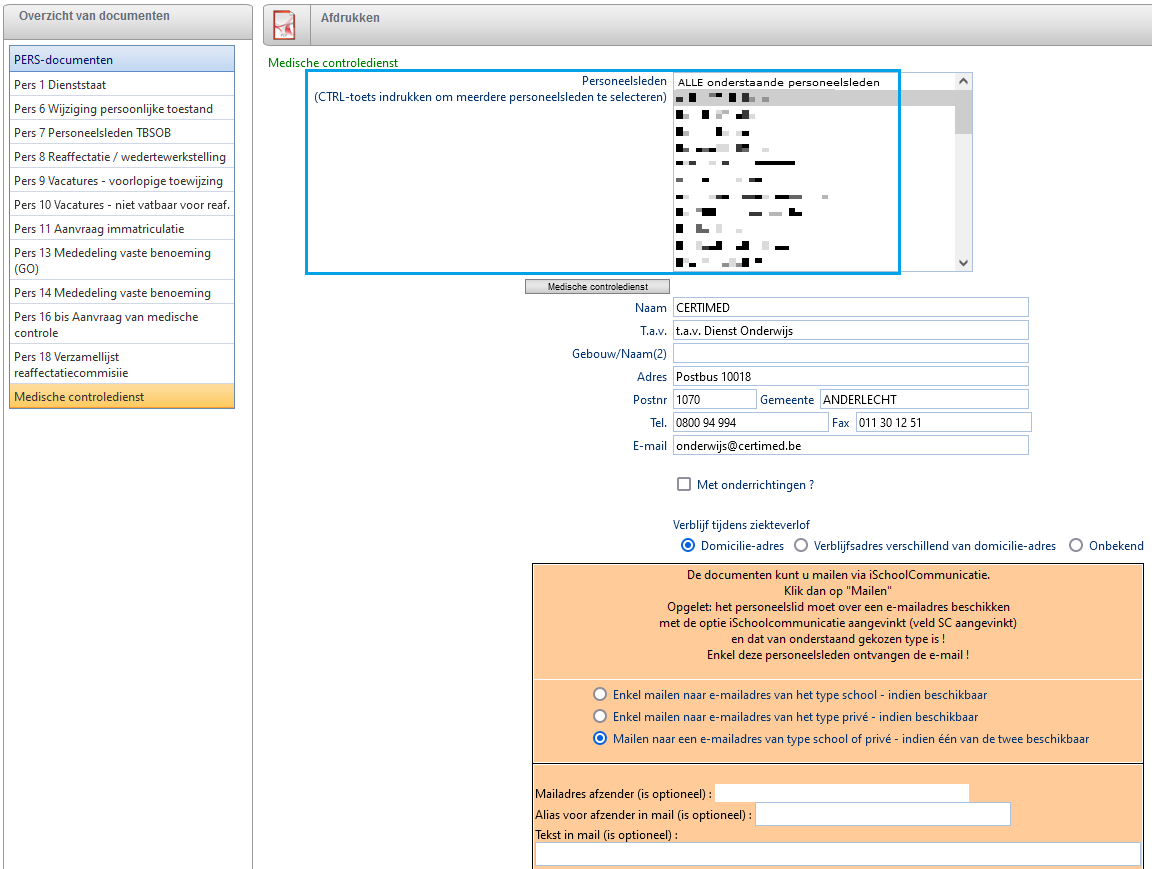The width and height of the screenshot is (1152, 869).
Task: Click the PDF print icon
Action: 285,26
